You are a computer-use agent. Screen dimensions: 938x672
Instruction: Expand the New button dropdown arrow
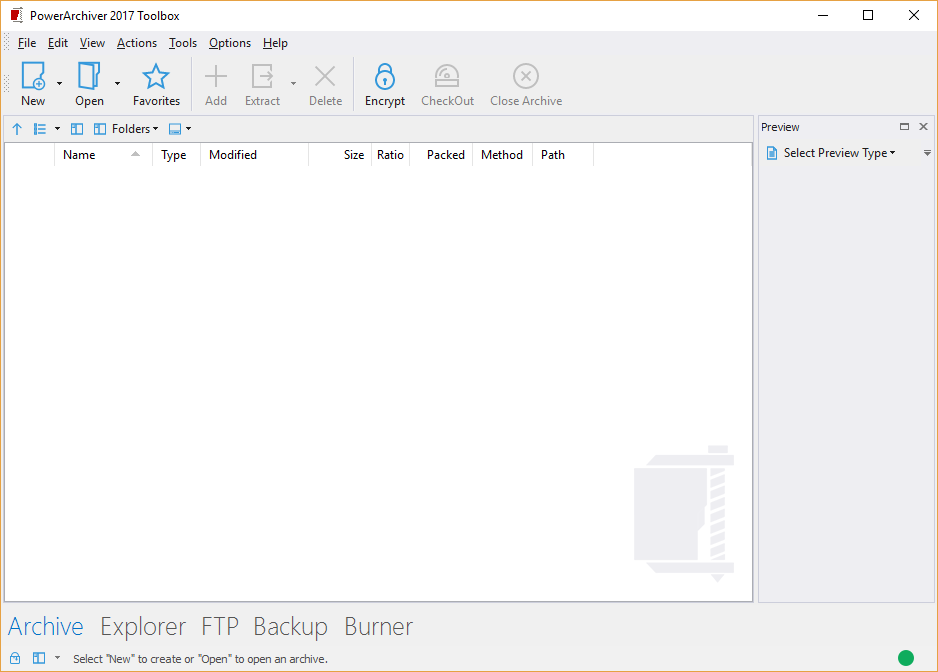(x=59, y=83)
